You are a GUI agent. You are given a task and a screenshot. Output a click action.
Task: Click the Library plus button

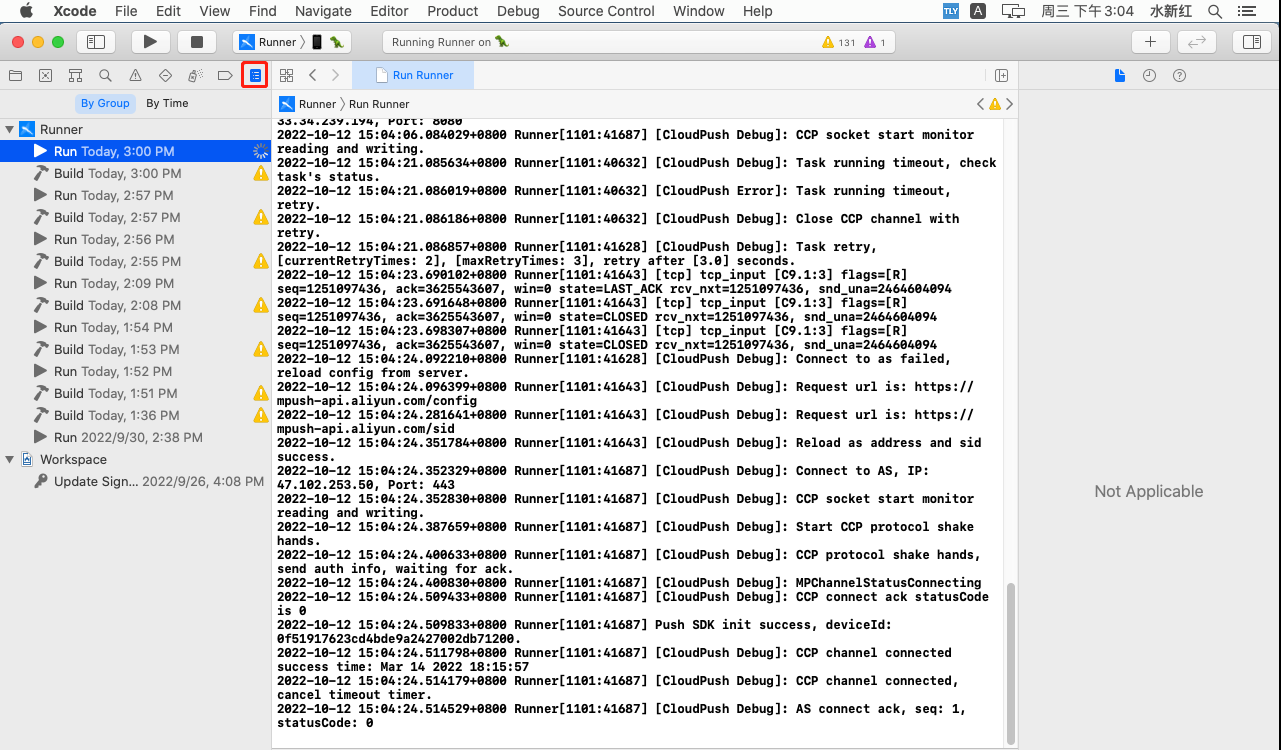pyautogui.click(x=1151, y=42)
